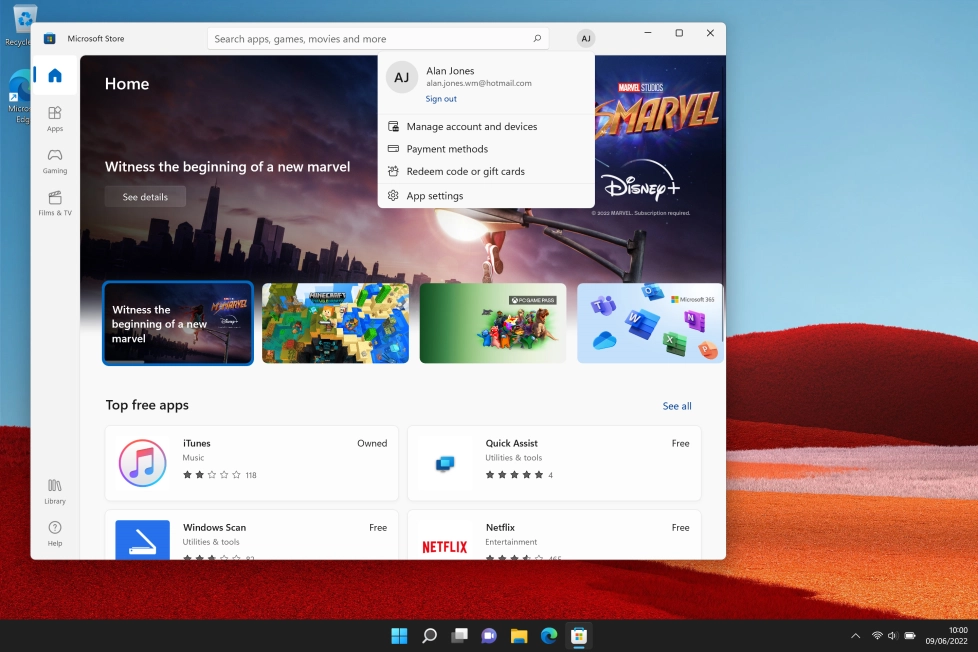This screenshot has height=652, width=978.
Task: Show hidden icons in system tray
Action: [x=855, y=636]
